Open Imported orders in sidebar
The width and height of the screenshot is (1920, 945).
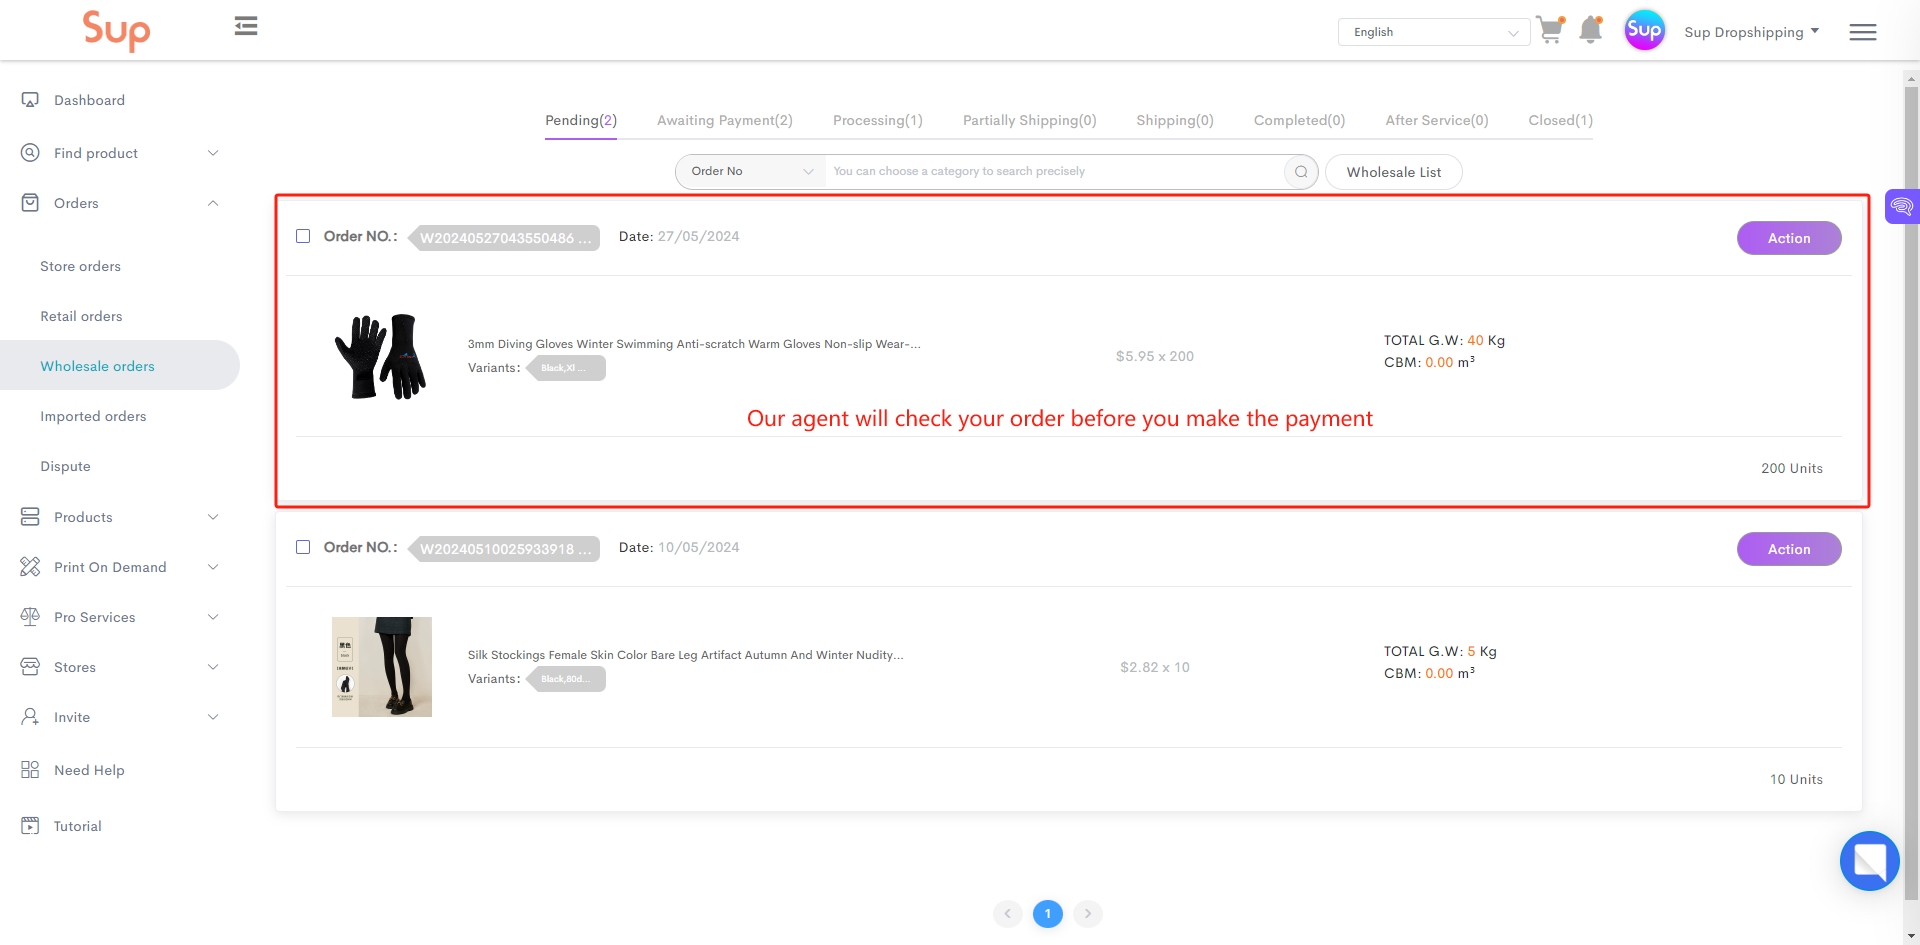pyautogui.click(x=93, y=416)
